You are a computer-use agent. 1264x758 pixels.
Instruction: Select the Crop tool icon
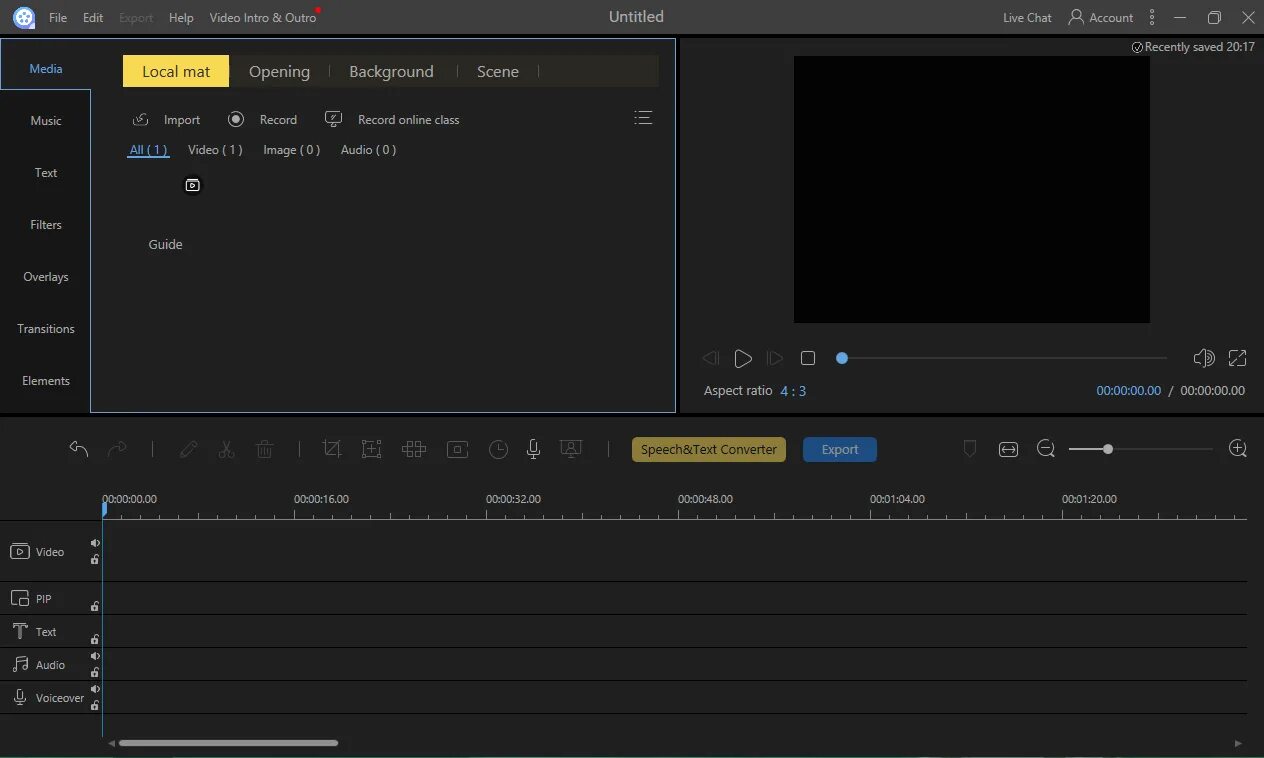pyautogui.click(x=332, y=450)
